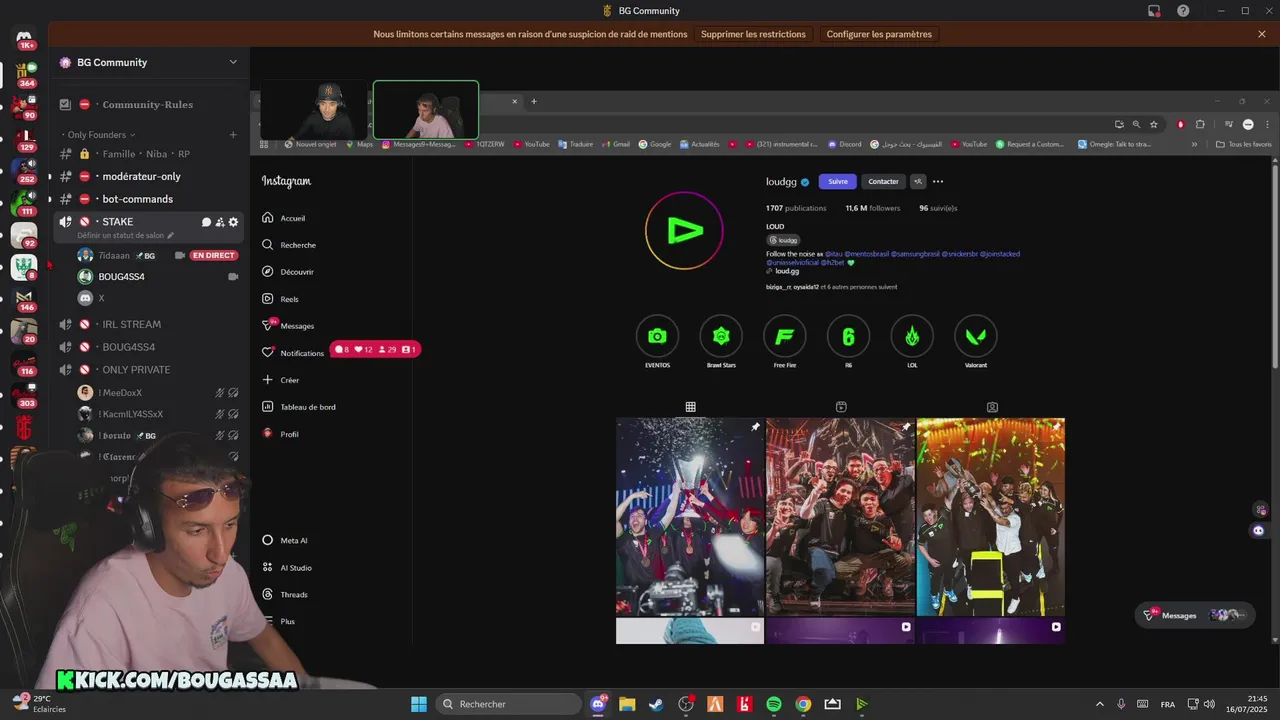Open the followers count 11,6 M
This screenshot has width=1280, height=720.
[x=872, y=208]
